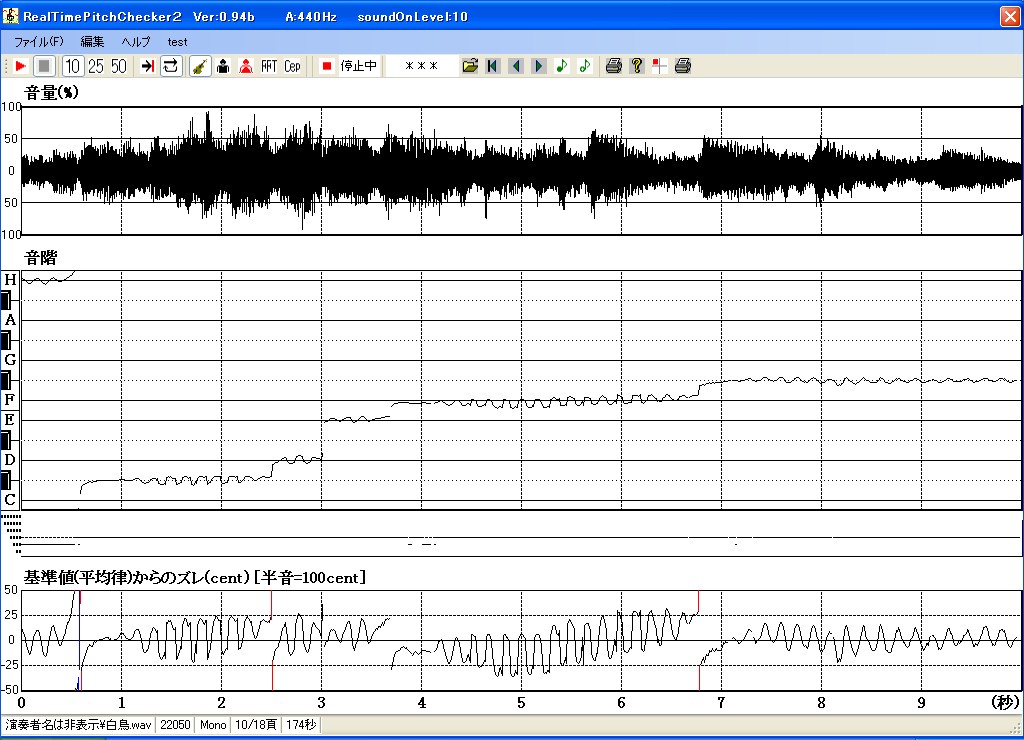The height and width of the screenshot is (740, 1024).
Task: Click the red record square icon
Action: pos(327,66)
